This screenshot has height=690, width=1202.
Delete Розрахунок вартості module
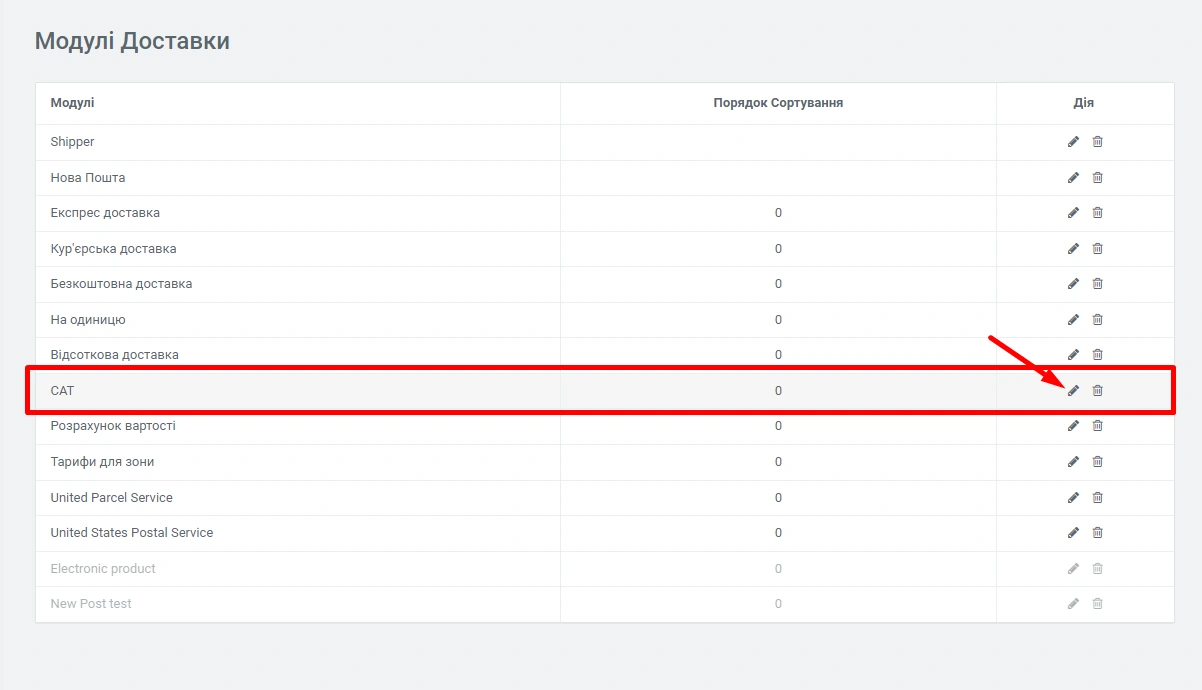pos(1097,426)
